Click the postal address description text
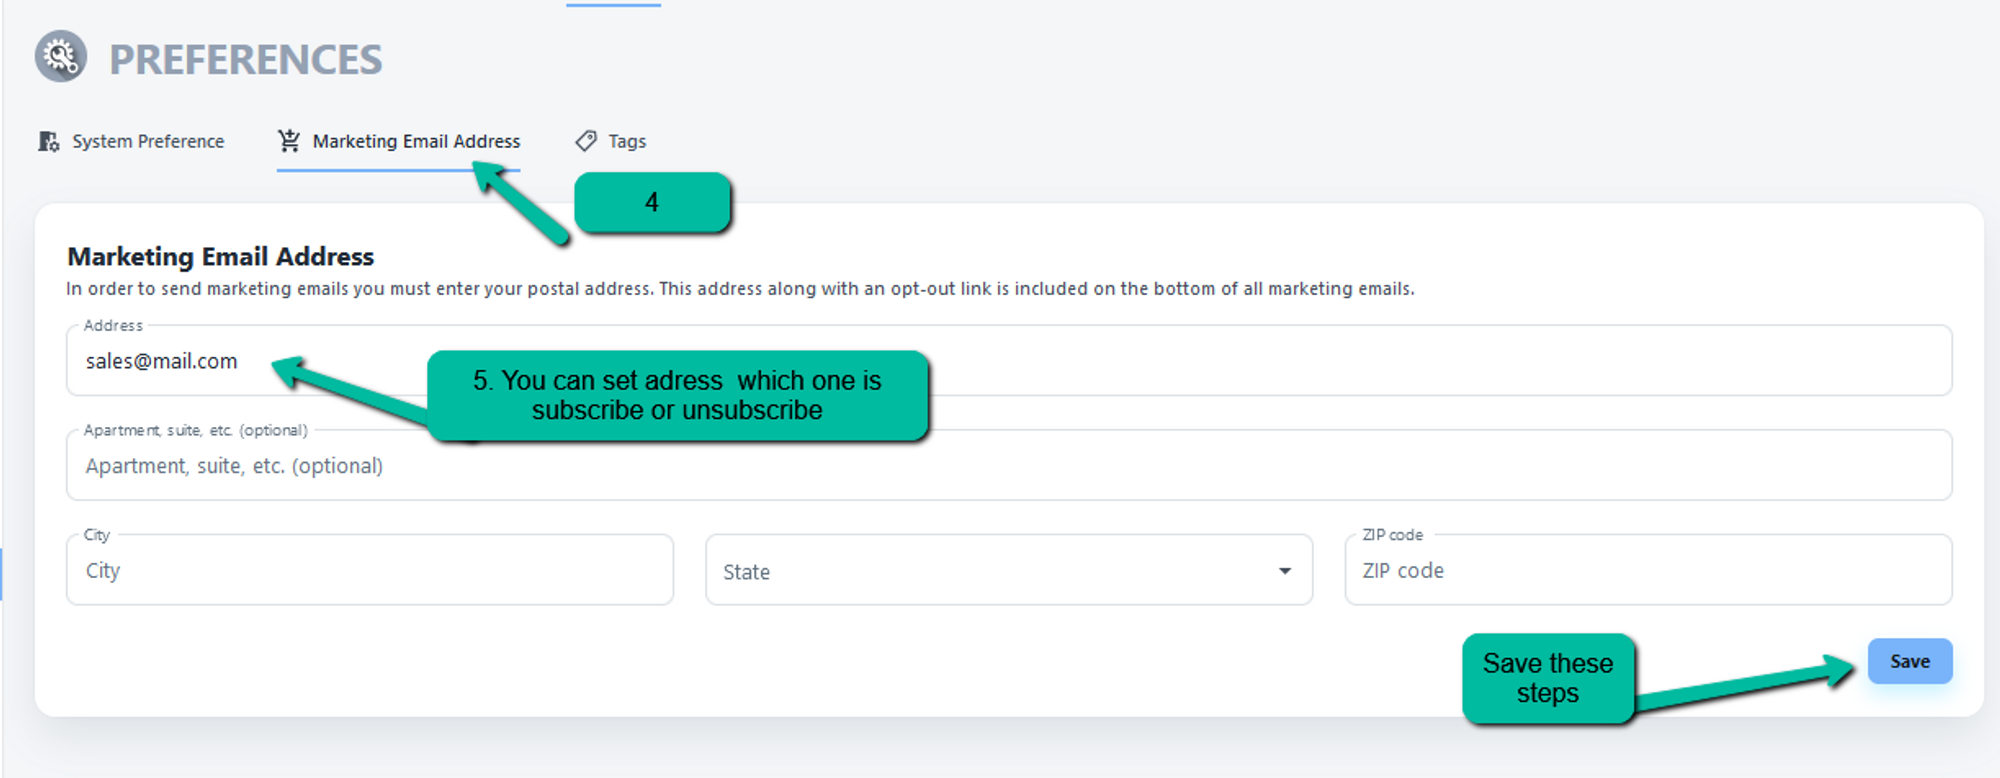The width and height of the screenshot is (2000, 778). [740, 289]
